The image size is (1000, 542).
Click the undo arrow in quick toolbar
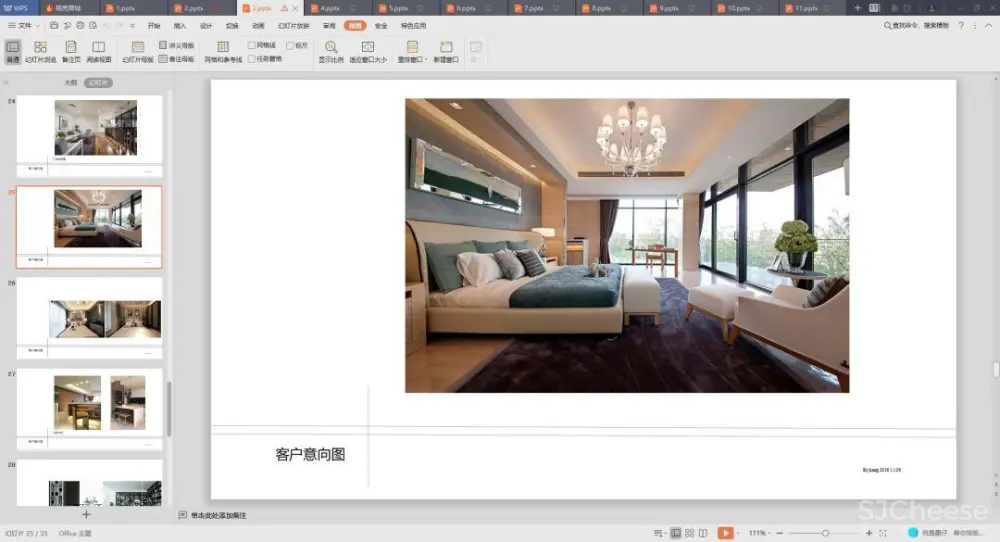(106, 26)
